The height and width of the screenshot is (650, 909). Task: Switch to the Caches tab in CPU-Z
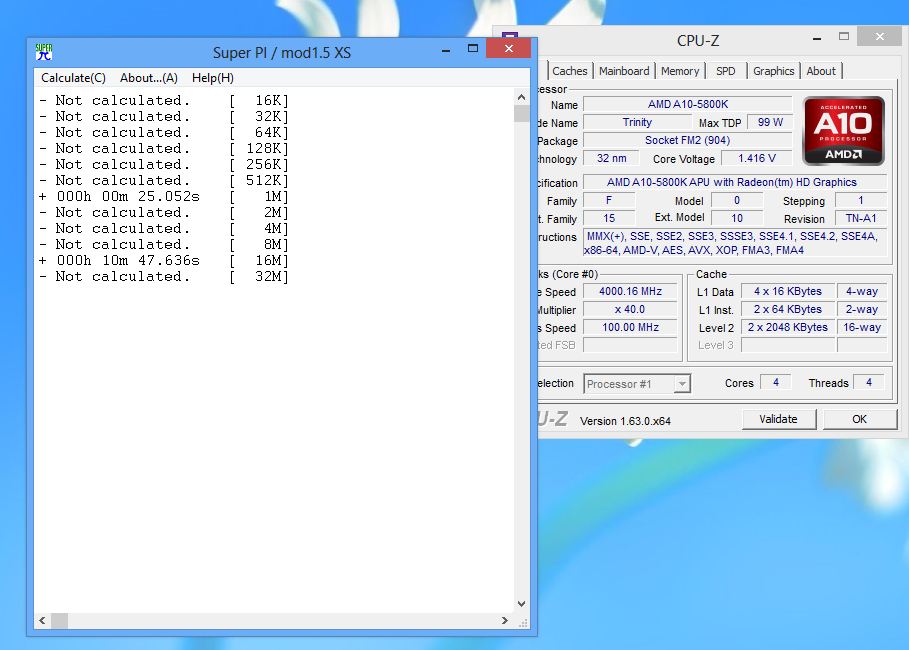coord(569,71)
